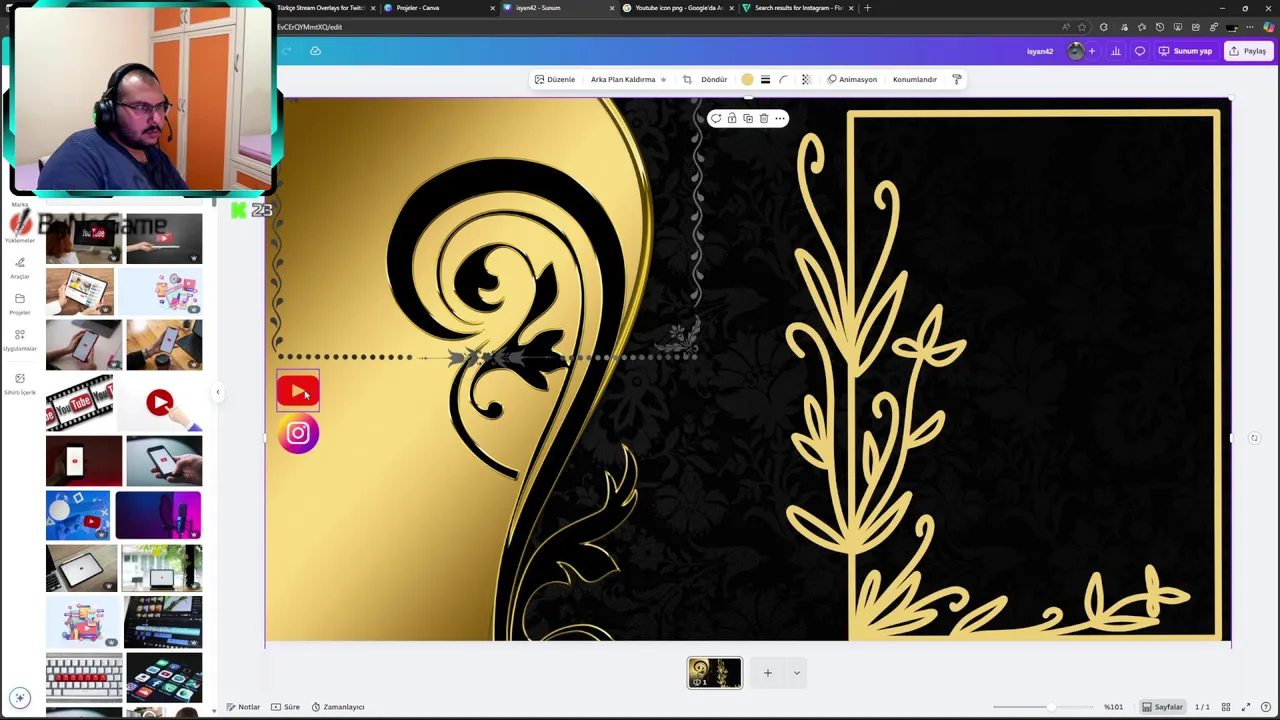Open the transparency checkerboard icon
Image resolution: width=1280 pixels, height=720 pixels.
[x=806, y=79]
